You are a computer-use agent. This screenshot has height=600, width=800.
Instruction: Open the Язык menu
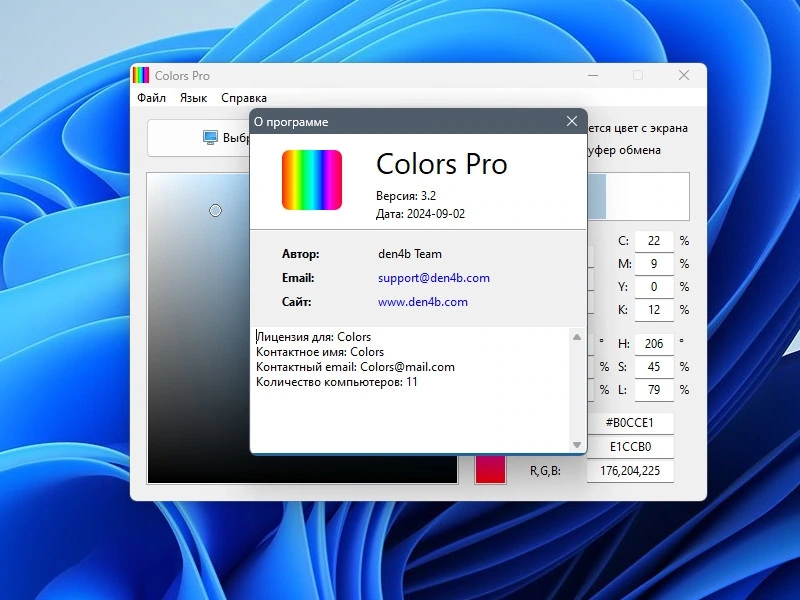[x=193, y=98]
